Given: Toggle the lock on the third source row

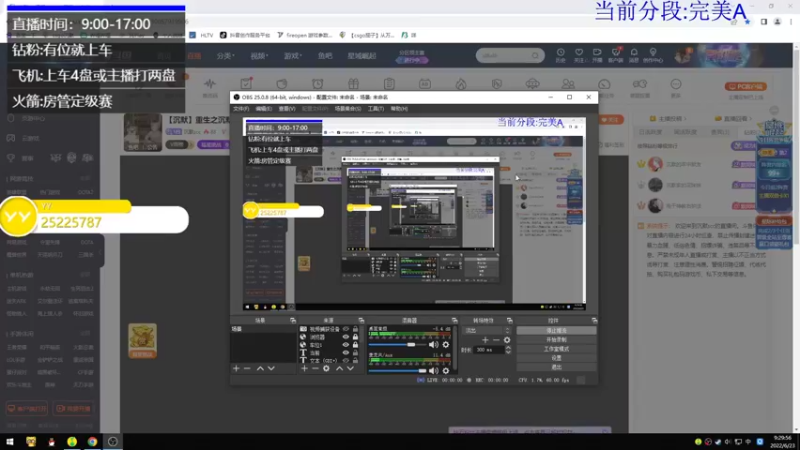Looking at the screenshot, I should 355,345.
